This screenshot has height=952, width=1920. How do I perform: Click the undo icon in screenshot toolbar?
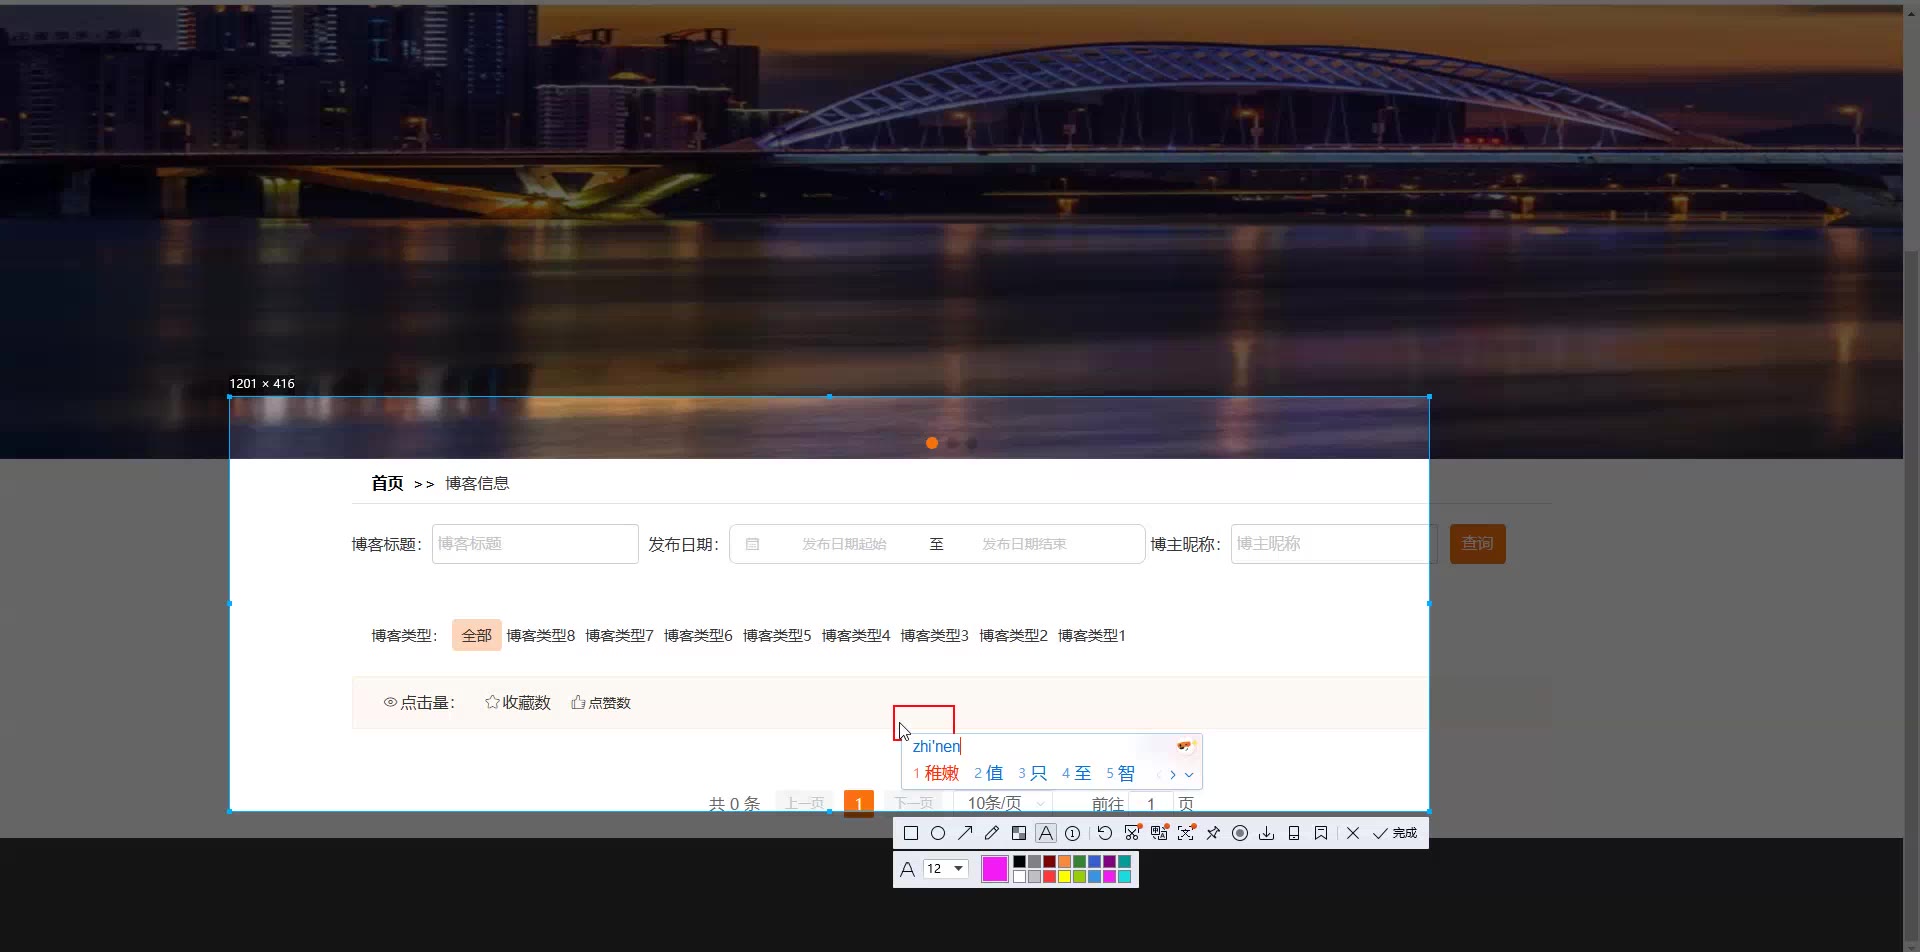pos(1105,833)
